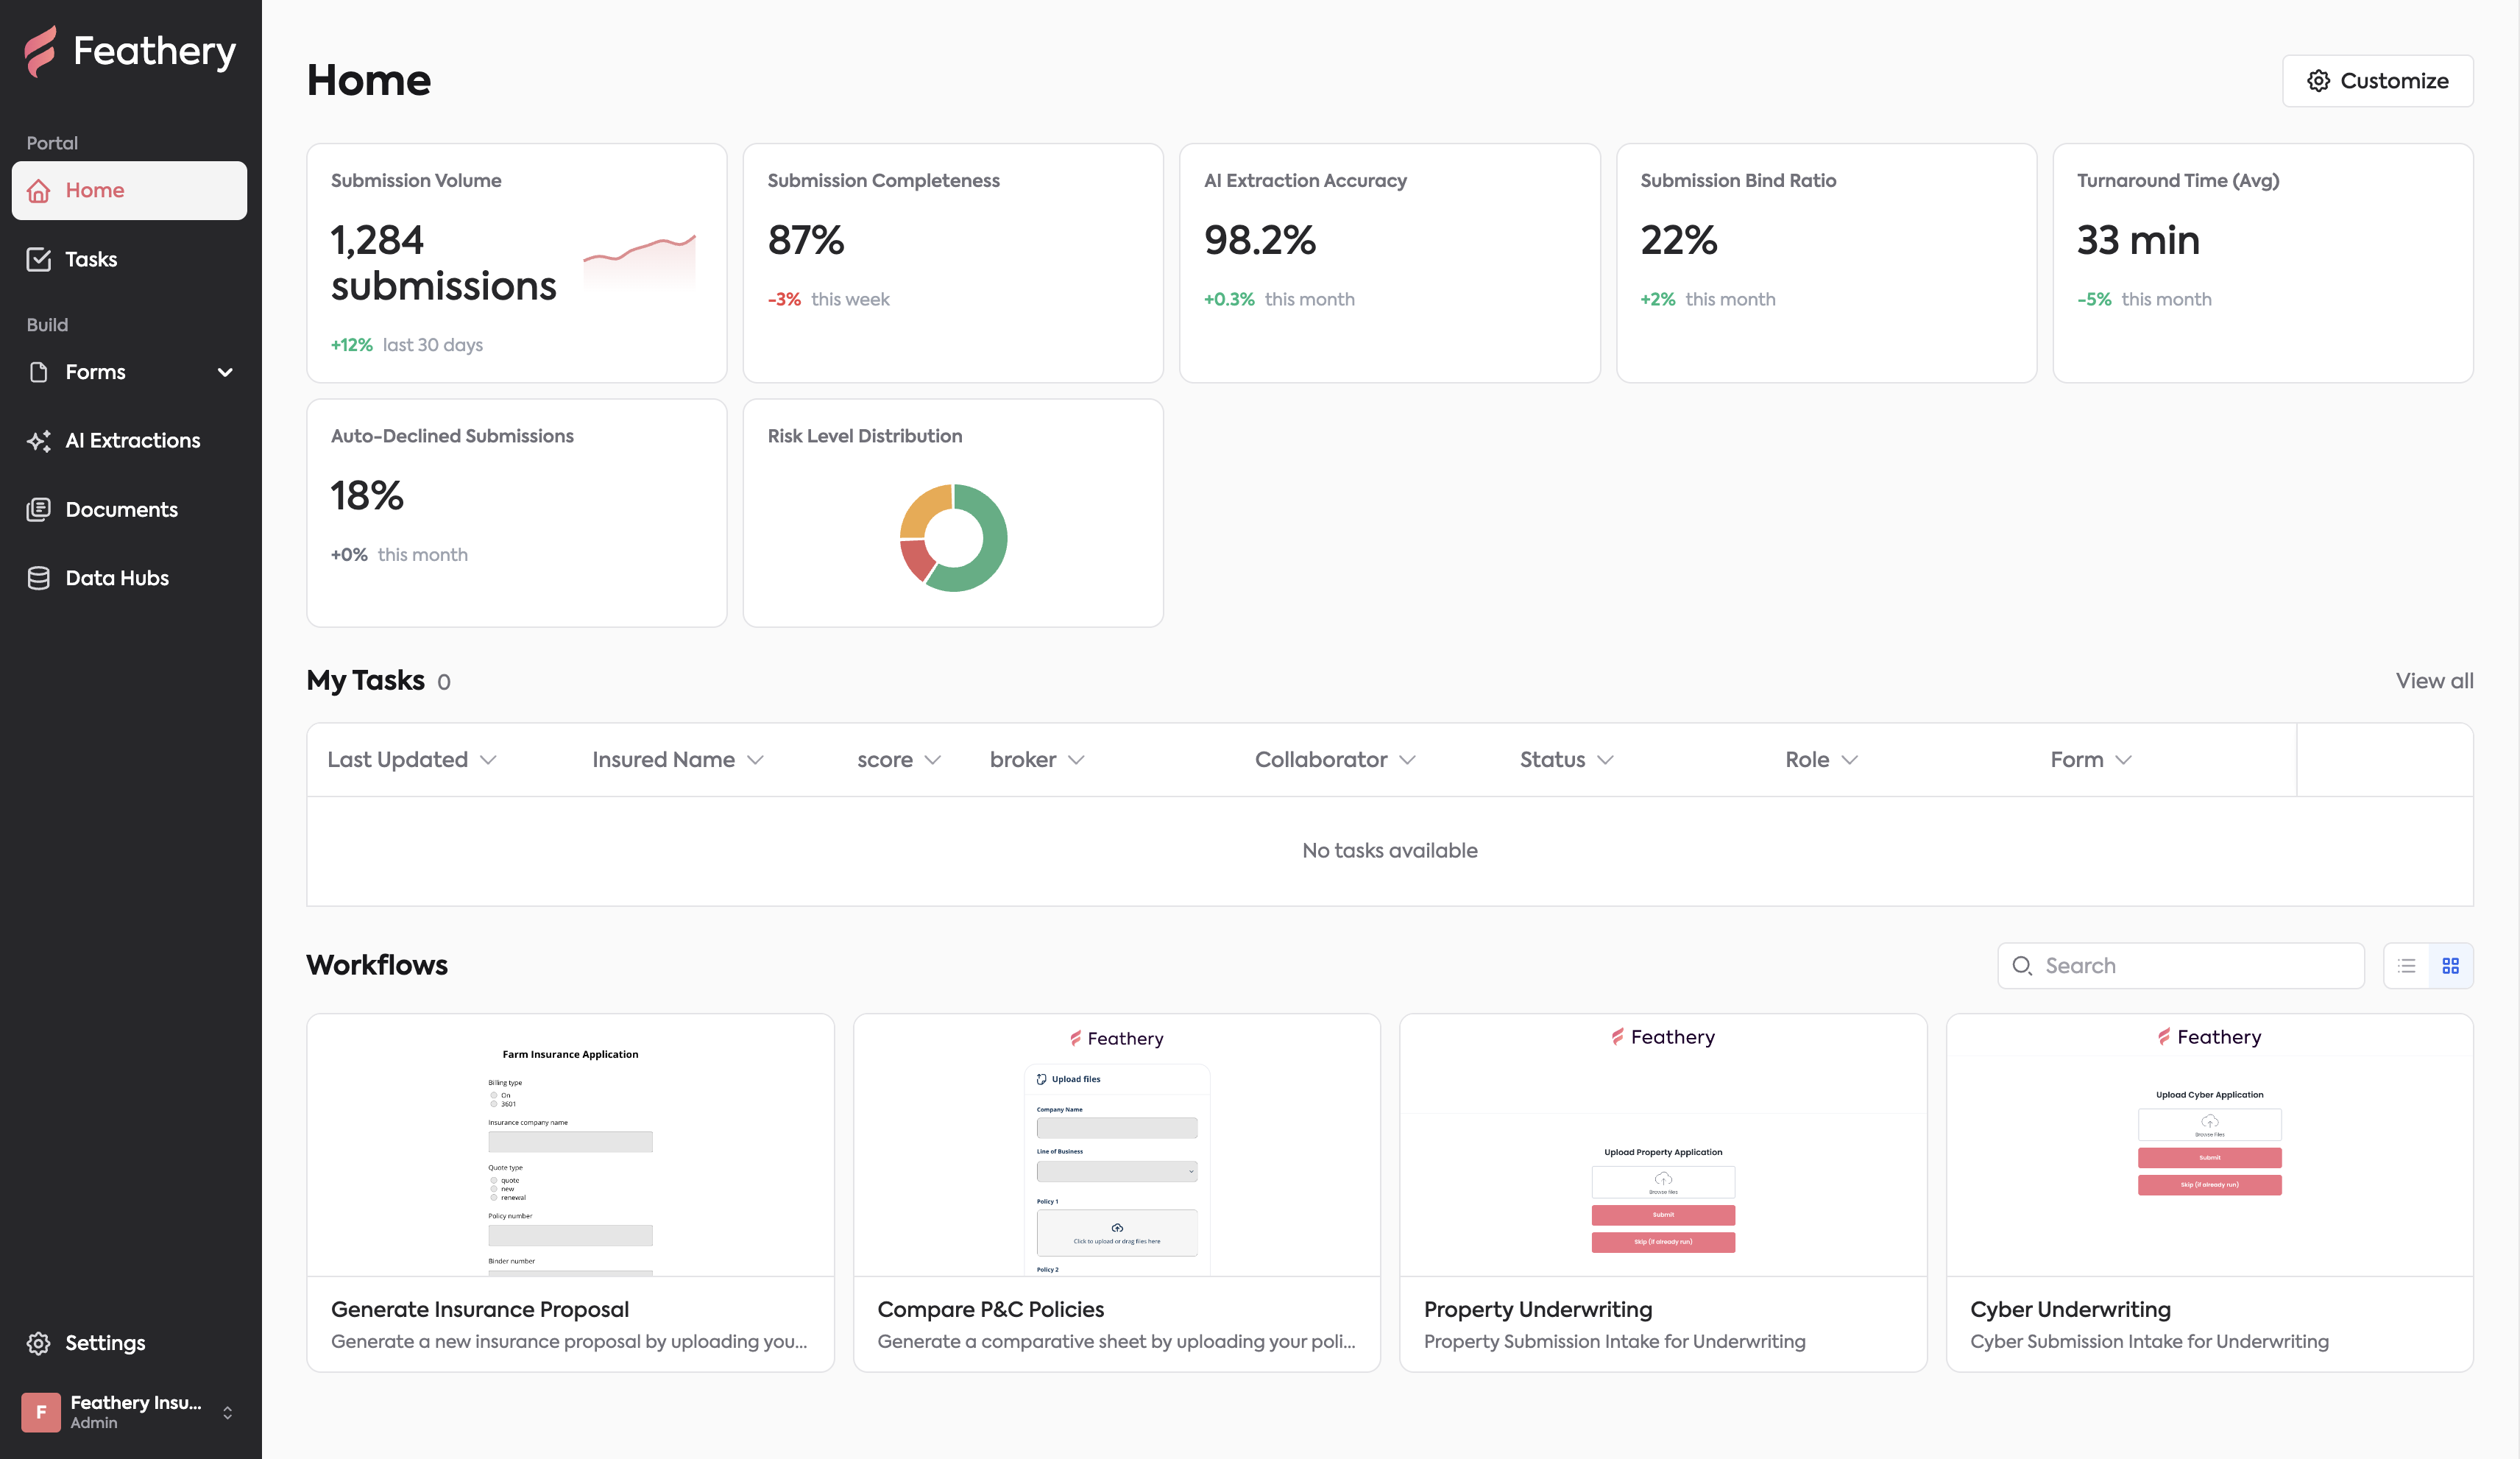Click the magnifier icon in Workflows search
This screenshot has width=2520, height=1459.
2022,966
